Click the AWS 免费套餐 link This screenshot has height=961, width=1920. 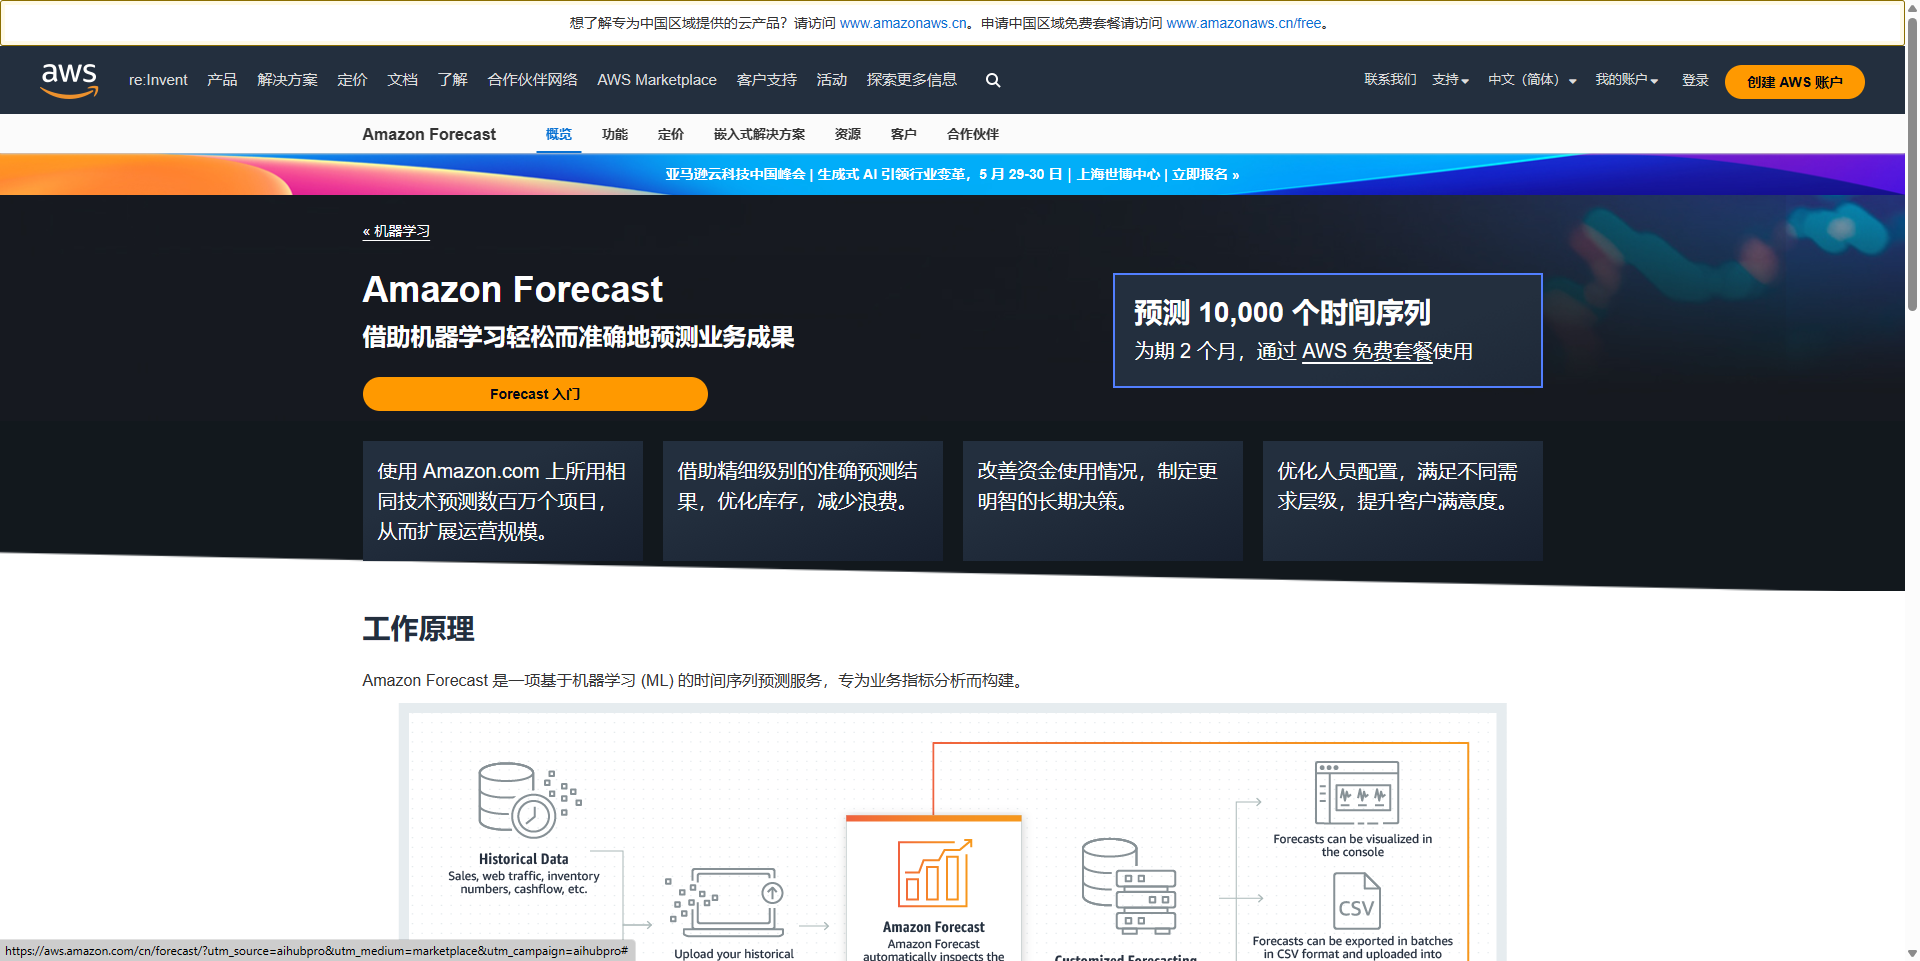(x=1367, y=351)
